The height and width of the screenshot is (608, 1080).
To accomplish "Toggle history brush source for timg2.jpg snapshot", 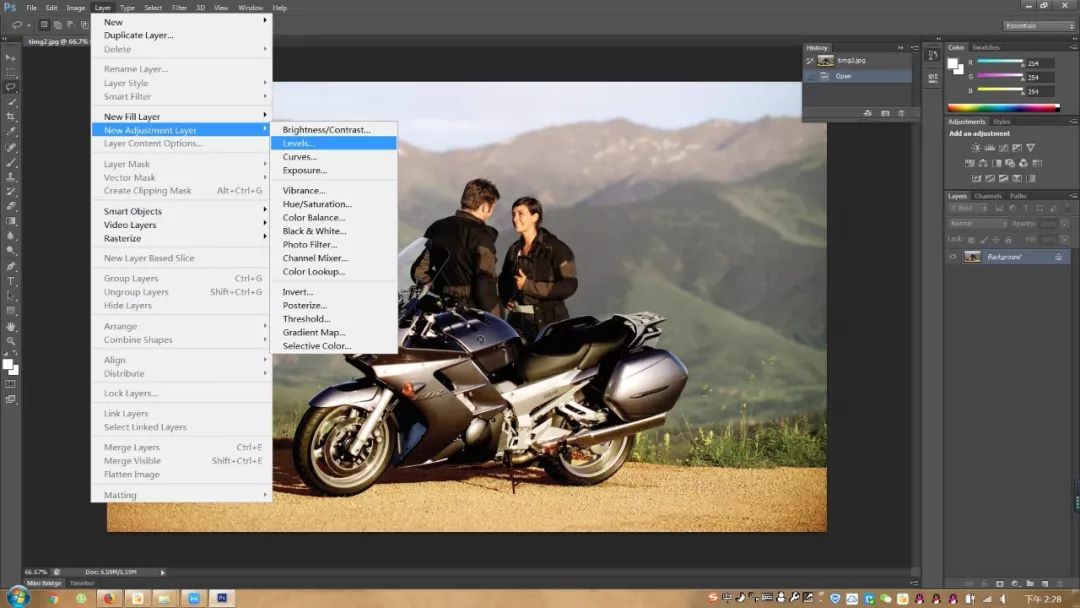I will [811, 61].
